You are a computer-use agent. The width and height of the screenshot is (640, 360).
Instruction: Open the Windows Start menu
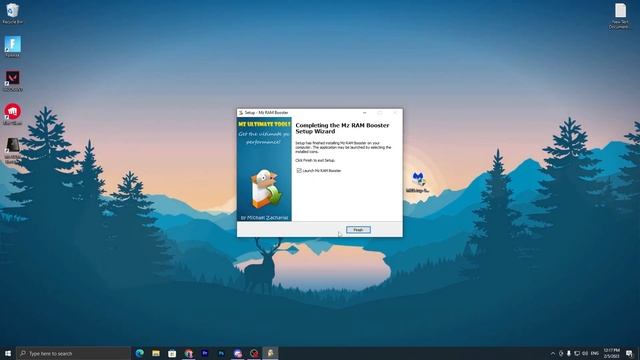coord(8,353)
